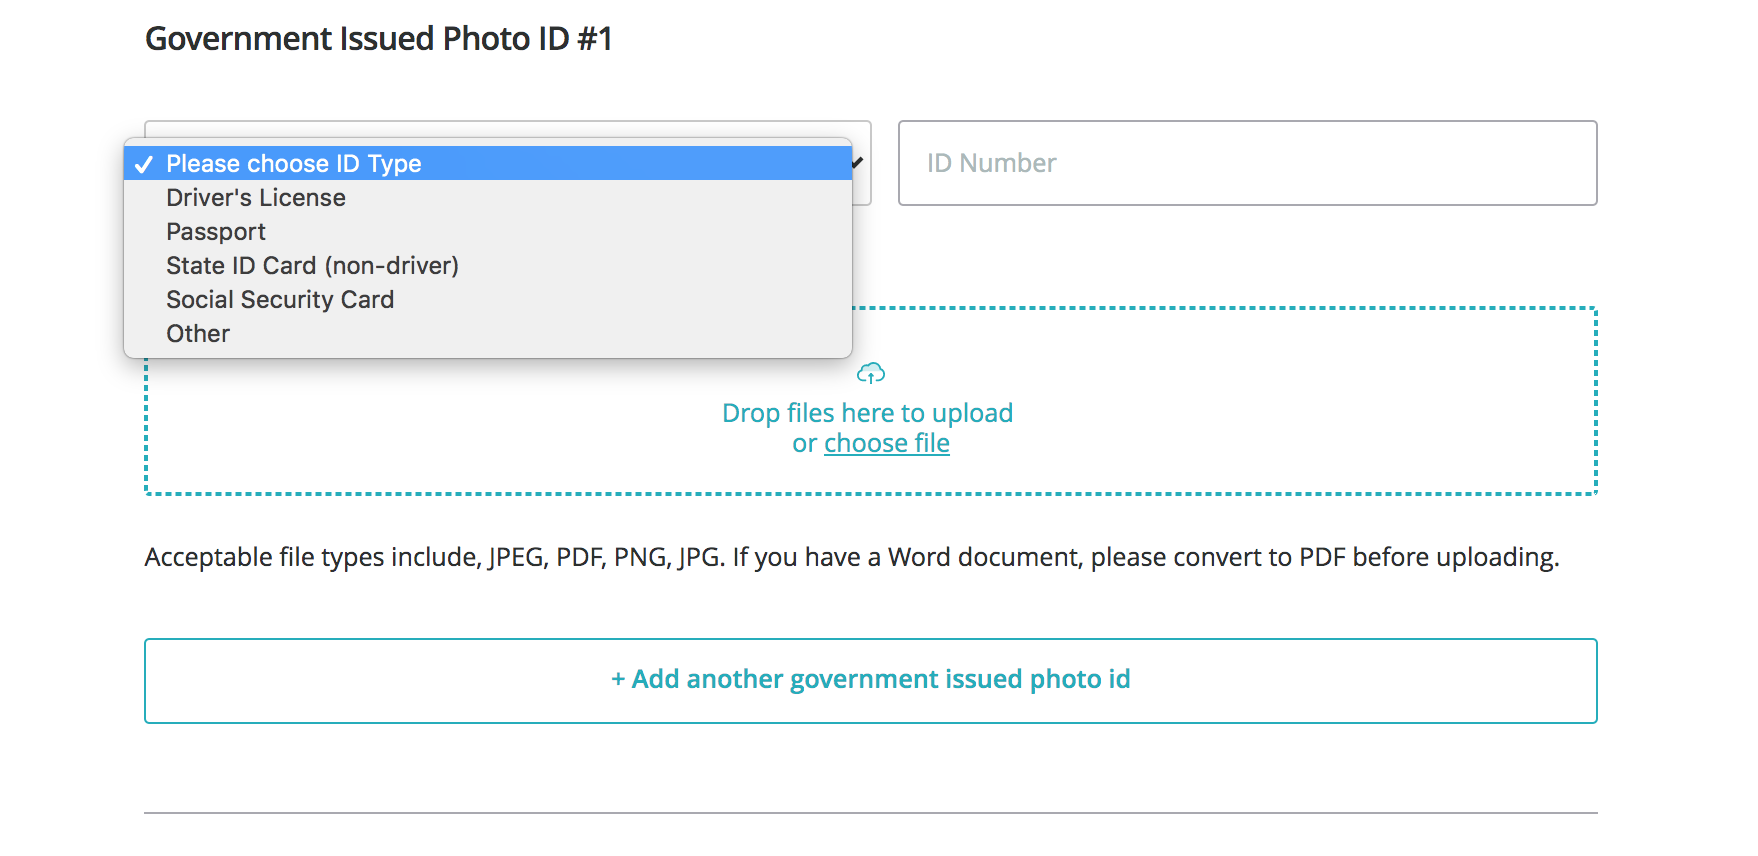Viewport: 1758px width, 856px height.
Task: Pick Passport as the ID type
Action: click(x=216, y=232)
